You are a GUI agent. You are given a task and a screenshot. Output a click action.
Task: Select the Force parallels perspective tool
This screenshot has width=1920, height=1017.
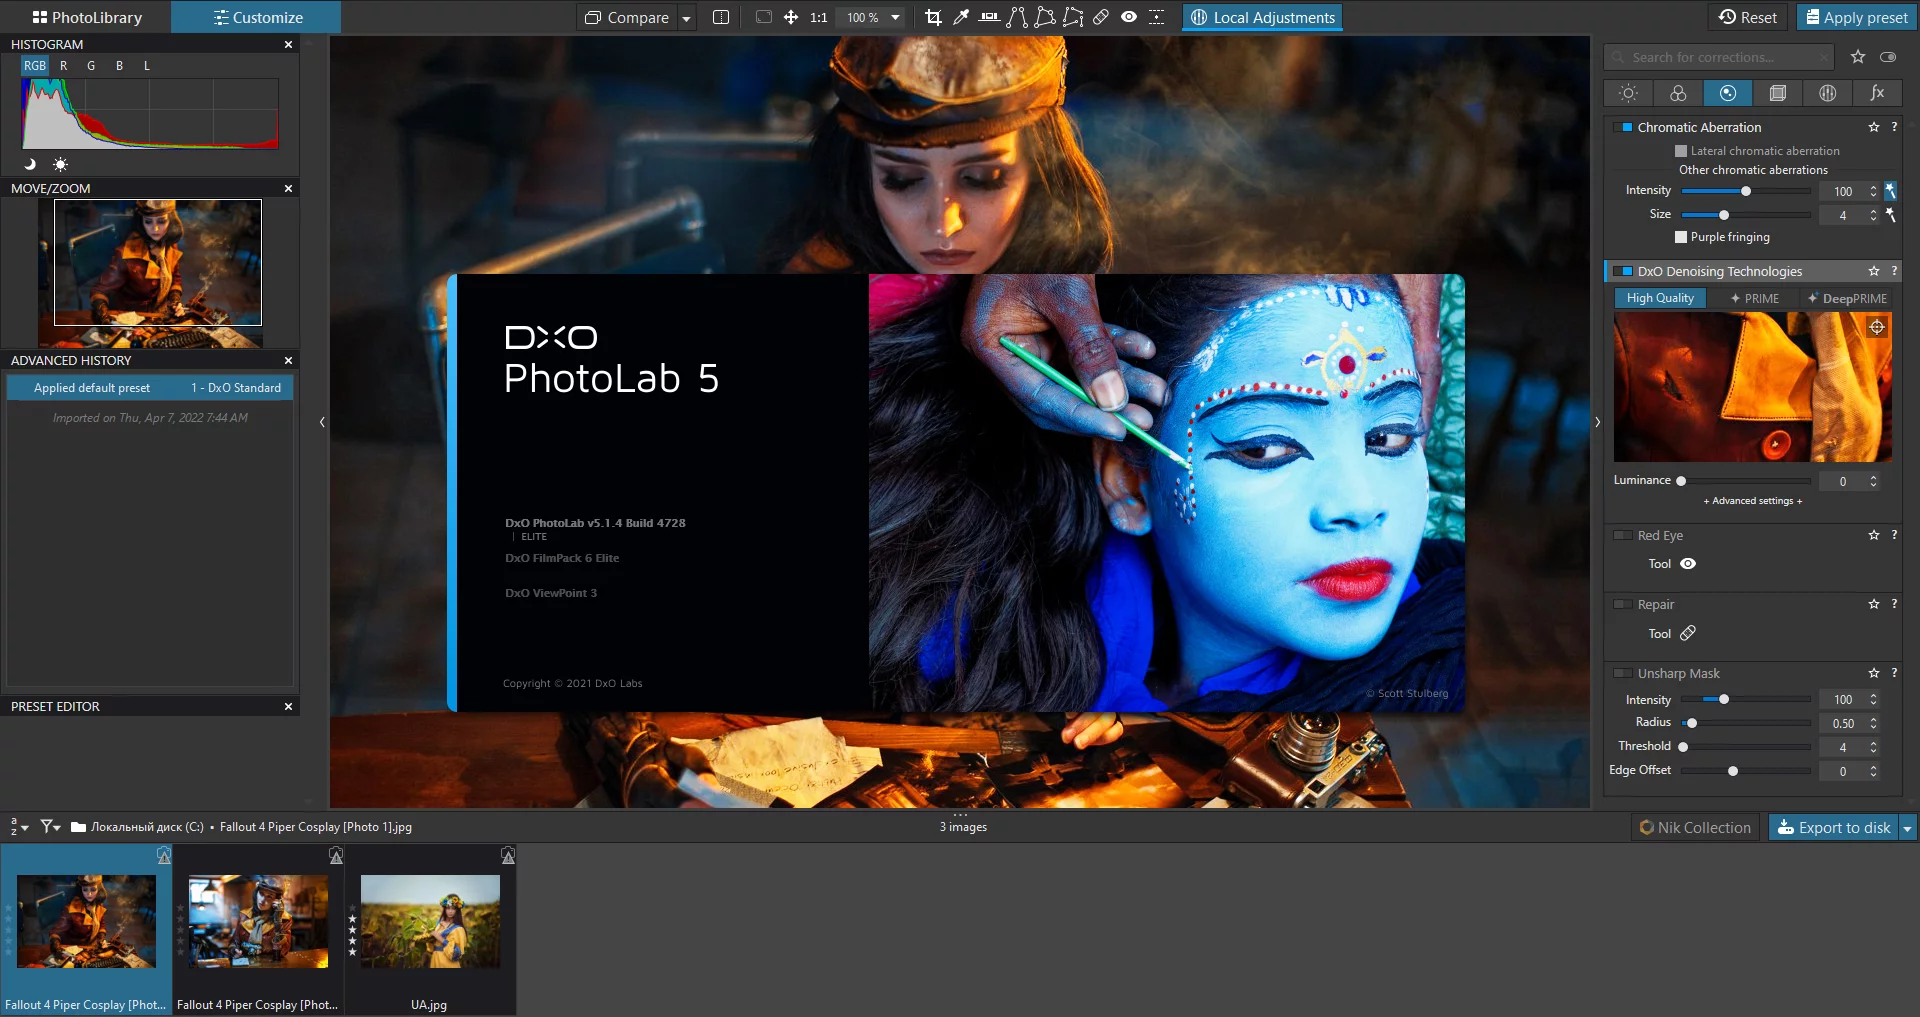click(x=1017, y=17)
